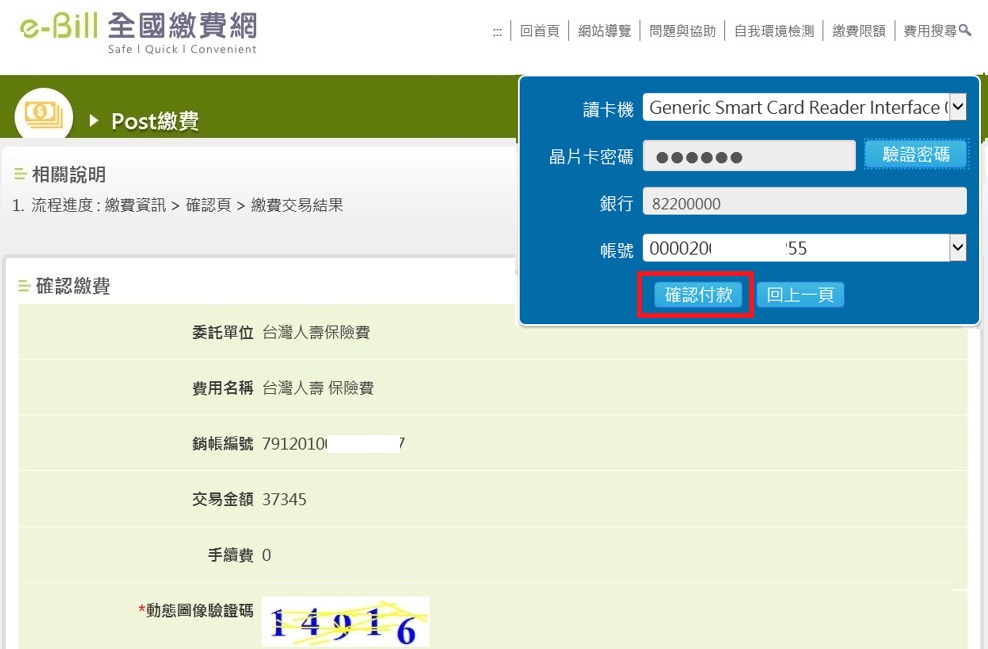Image resolution: width=988 pixels, height=649 pixels.
Task: Open 問題與協助 help link
Action: click(x=682, y=31)
